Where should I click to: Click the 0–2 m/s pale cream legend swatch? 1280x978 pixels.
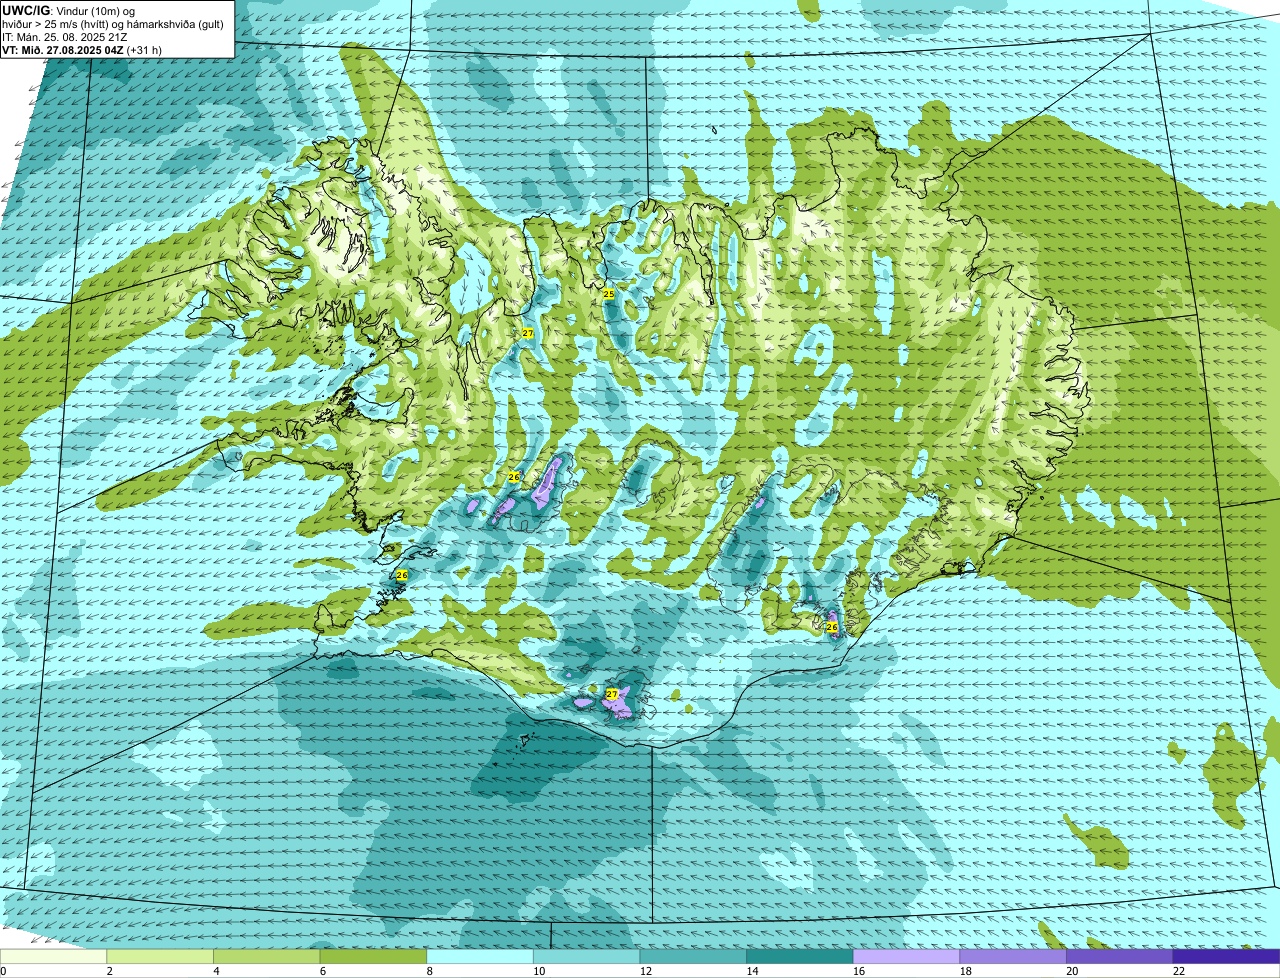(x=53, y=956)
